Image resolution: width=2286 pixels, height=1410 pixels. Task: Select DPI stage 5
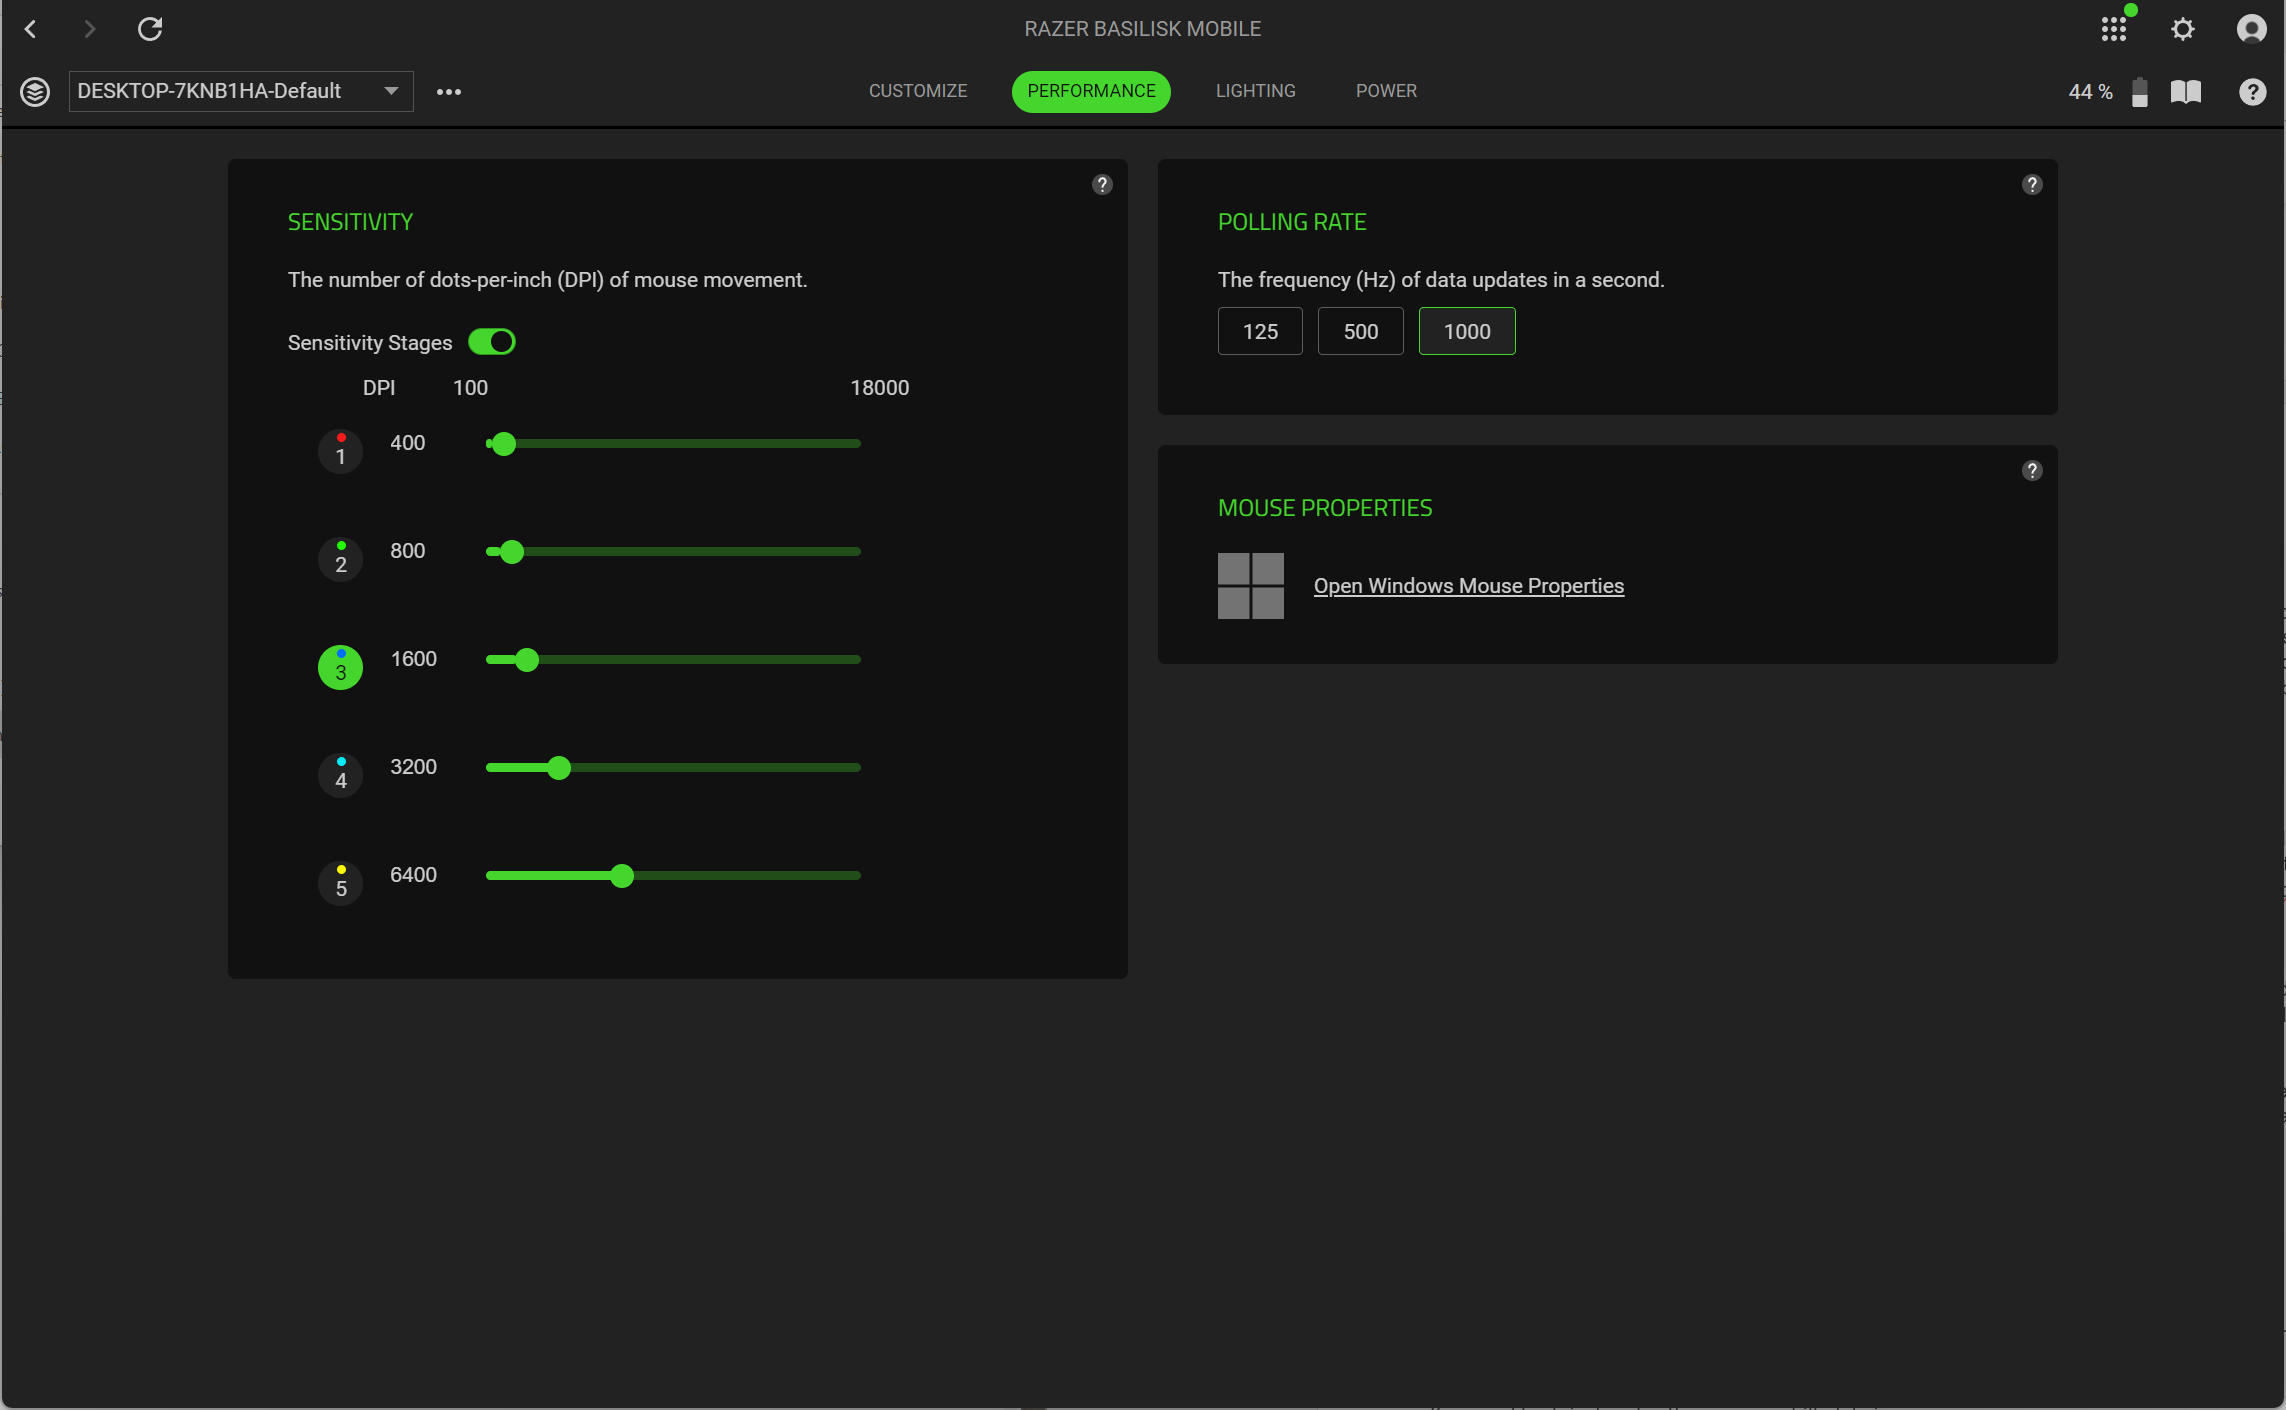click(x=341, y=883)
